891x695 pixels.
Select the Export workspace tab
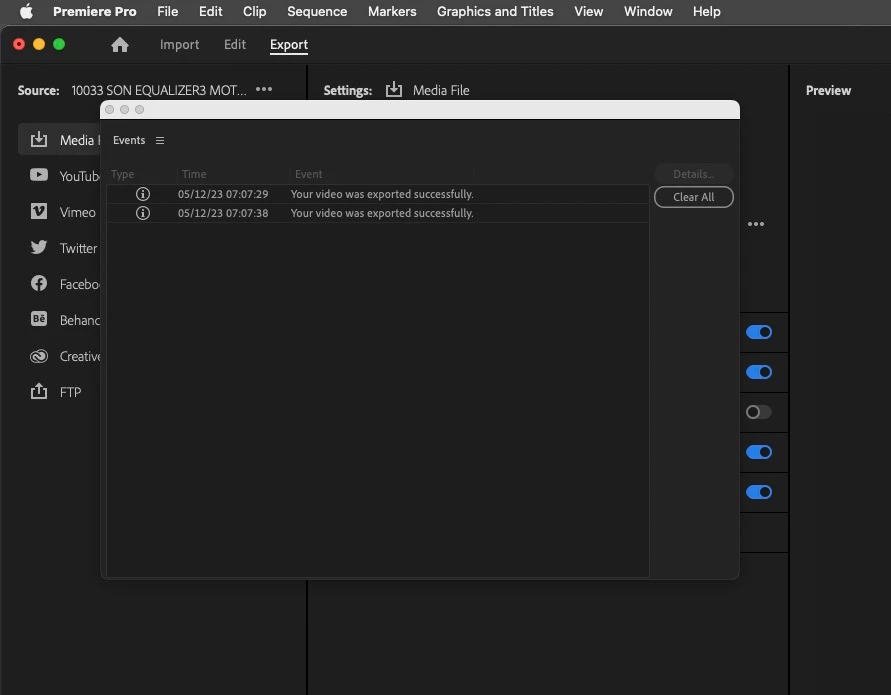(289, 44)
